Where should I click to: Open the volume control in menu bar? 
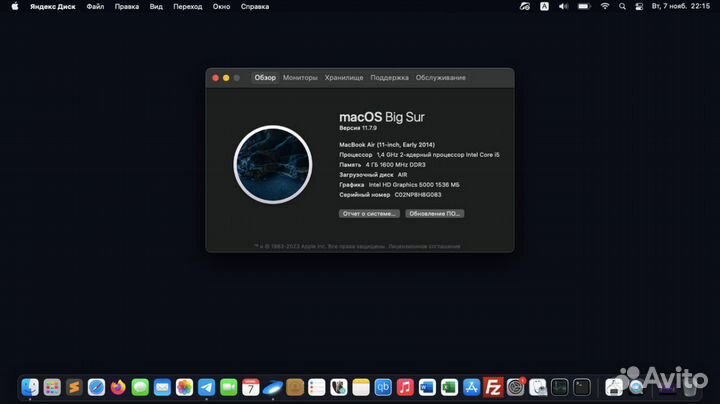pos(563,6)
